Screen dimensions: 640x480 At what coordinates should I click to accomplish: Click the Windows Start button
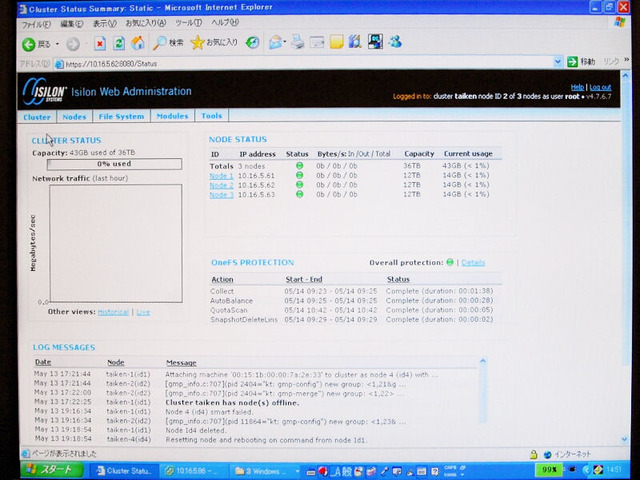click(51, 470)
